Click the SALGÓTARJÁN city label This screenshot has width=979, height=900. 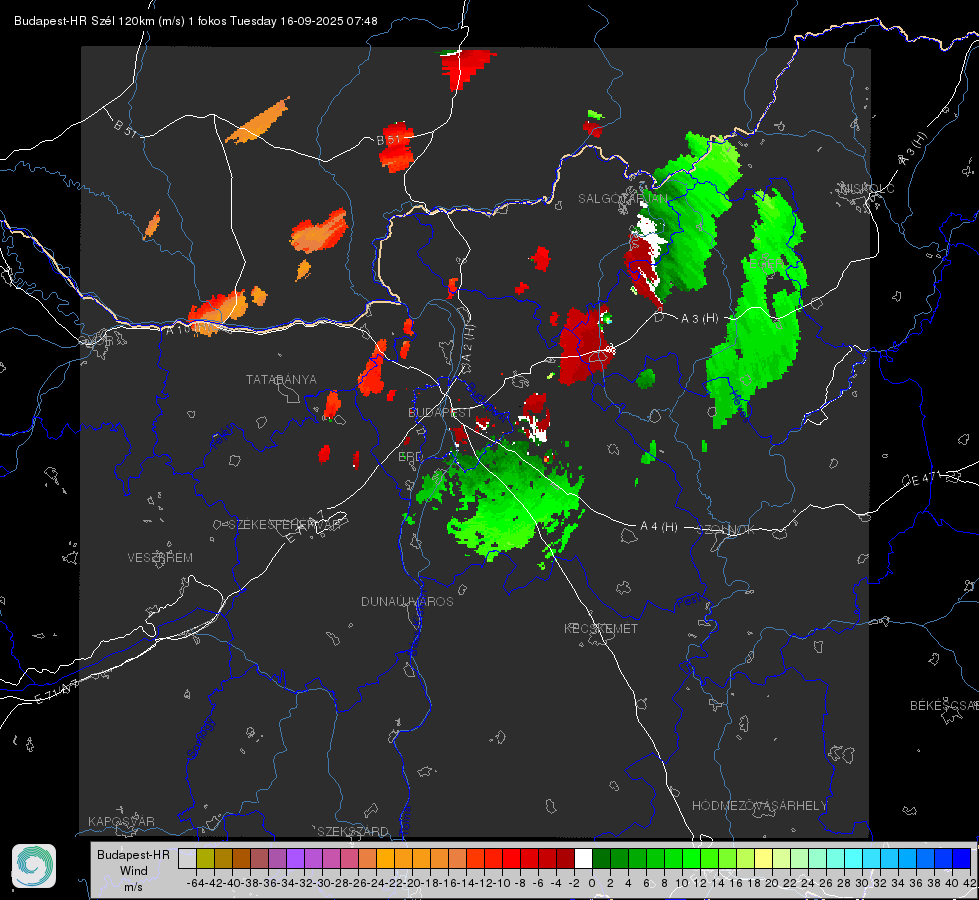point(622,199)
